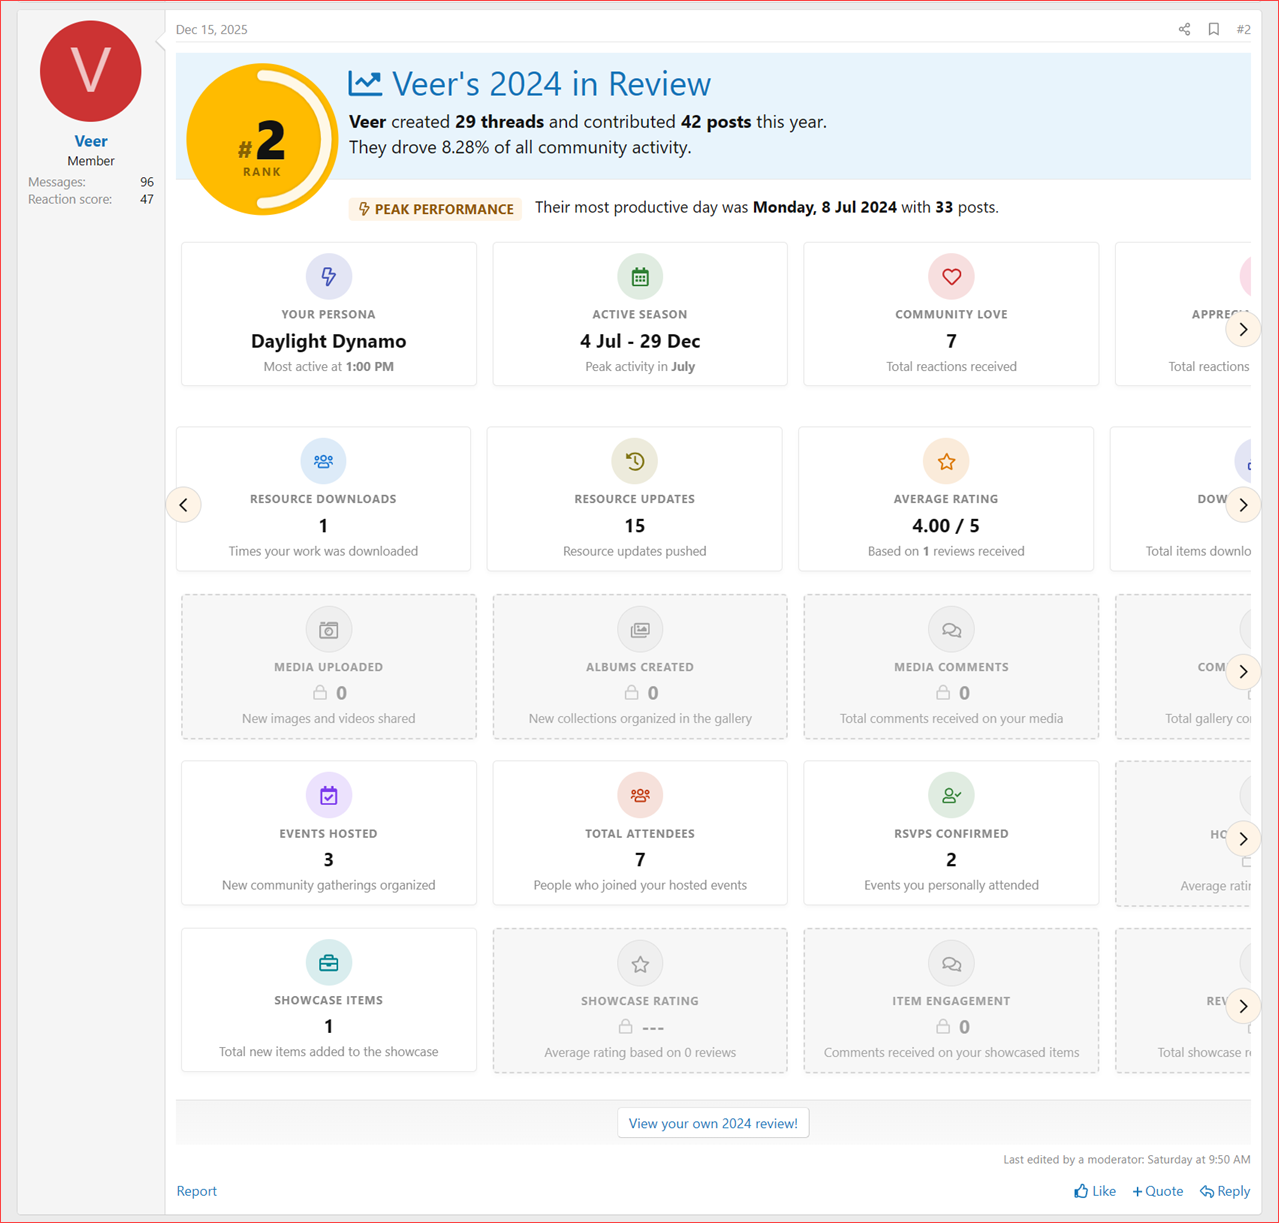This screenshot has height=1223, width=1279.
Task: Click View your own 2024 review button
Action: tap(713, 1123)
